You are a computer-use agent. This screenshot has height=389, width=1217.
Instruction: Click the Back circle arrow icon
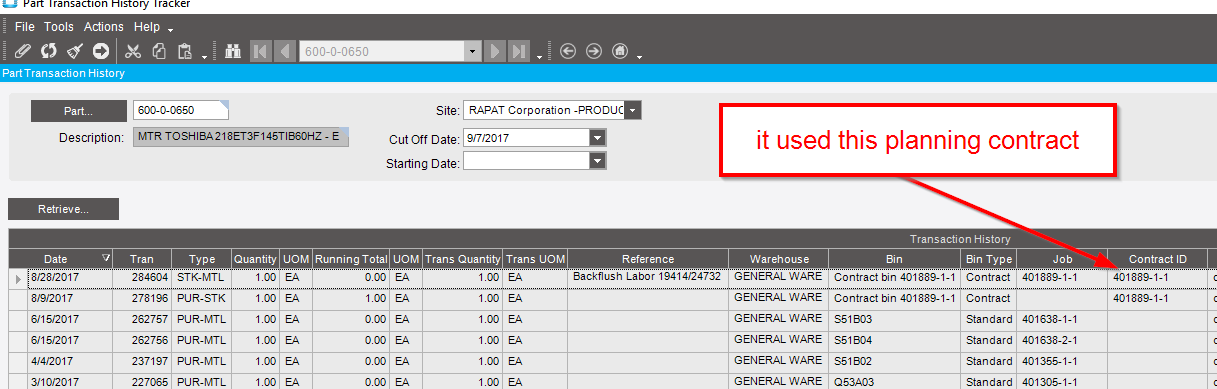pyautogui.click(x=568, y=51)
